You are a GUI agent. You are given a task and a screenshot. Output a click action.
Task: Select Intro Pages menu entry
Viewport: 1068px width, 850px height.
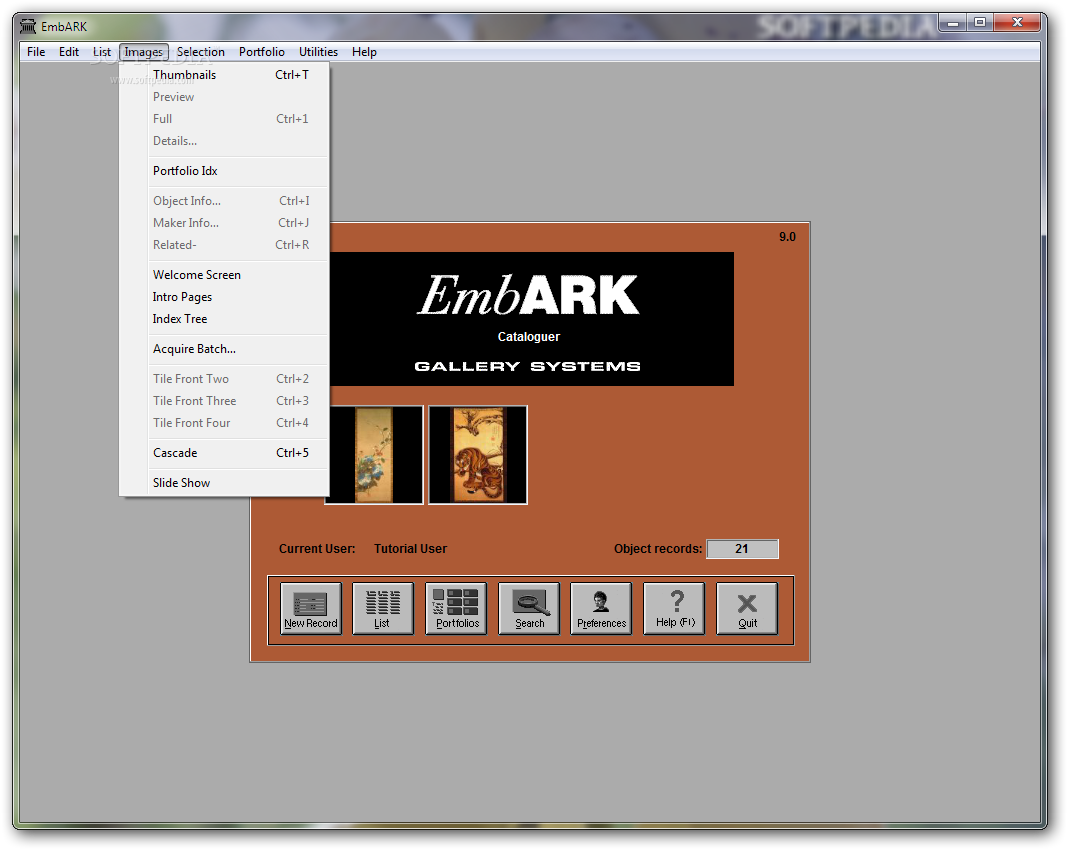[225, 297]
